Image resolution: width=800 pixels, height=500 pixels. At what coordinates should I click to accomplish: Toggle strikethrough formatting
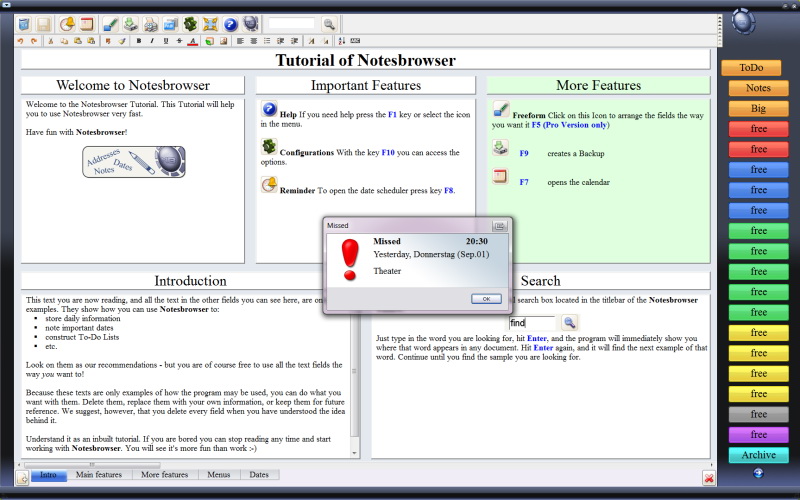tap(179, 41)
